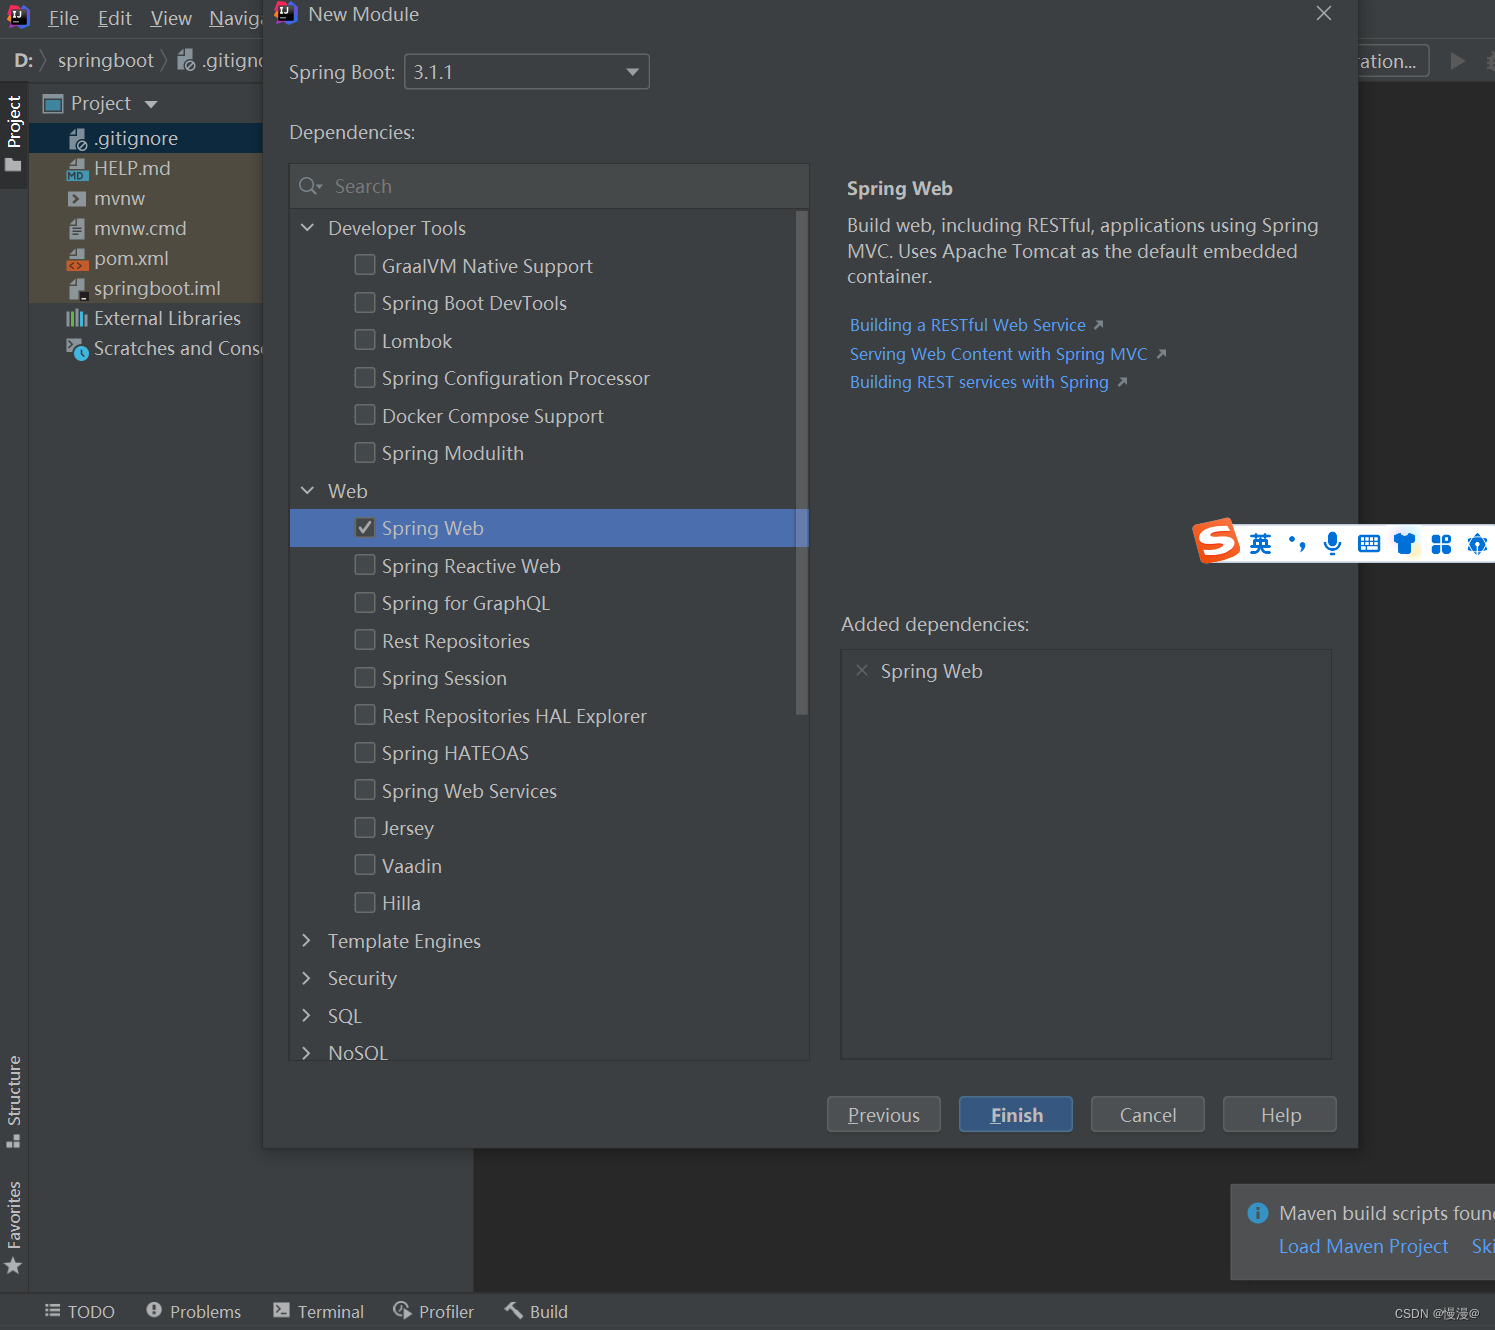Open the Edit menu
Image resolution: width=1495 pixels, height=1330 pixels.
point(114,18)
